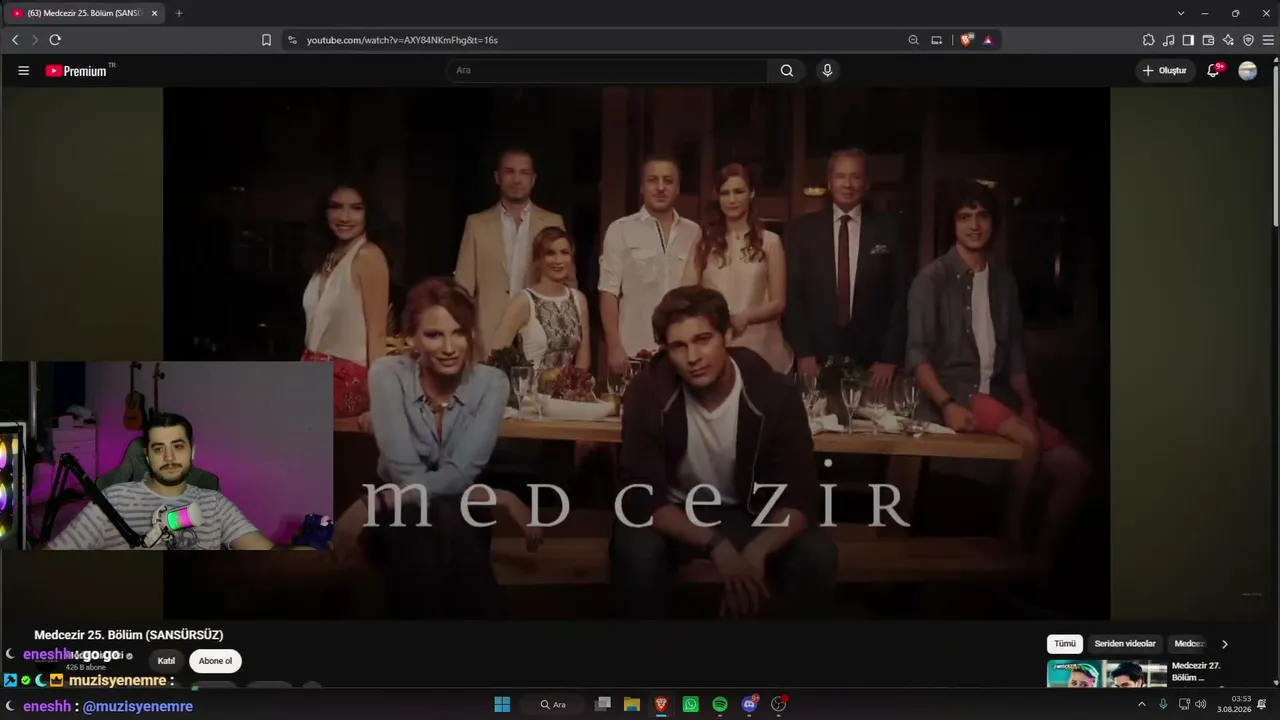Open the system tray volume icon
Image resolution: width=1280 pixels, height=720 pixels.
[x=1200, y=704]
